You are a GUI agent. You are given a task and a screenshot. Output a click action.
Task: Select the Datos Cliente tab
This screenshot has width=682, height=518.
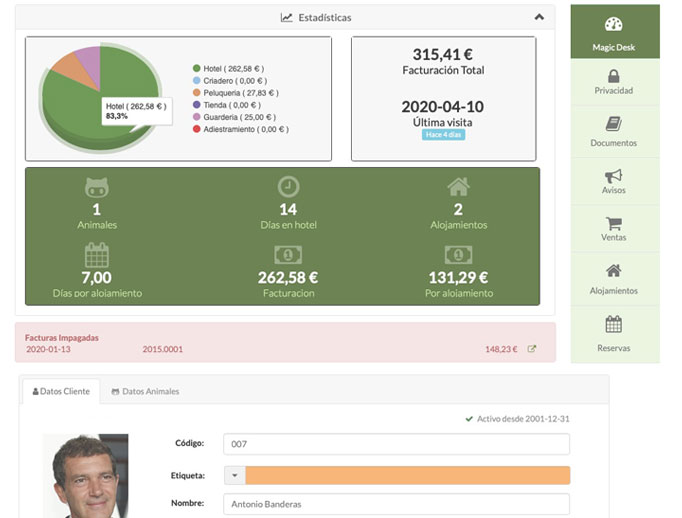tap(61, 391)
